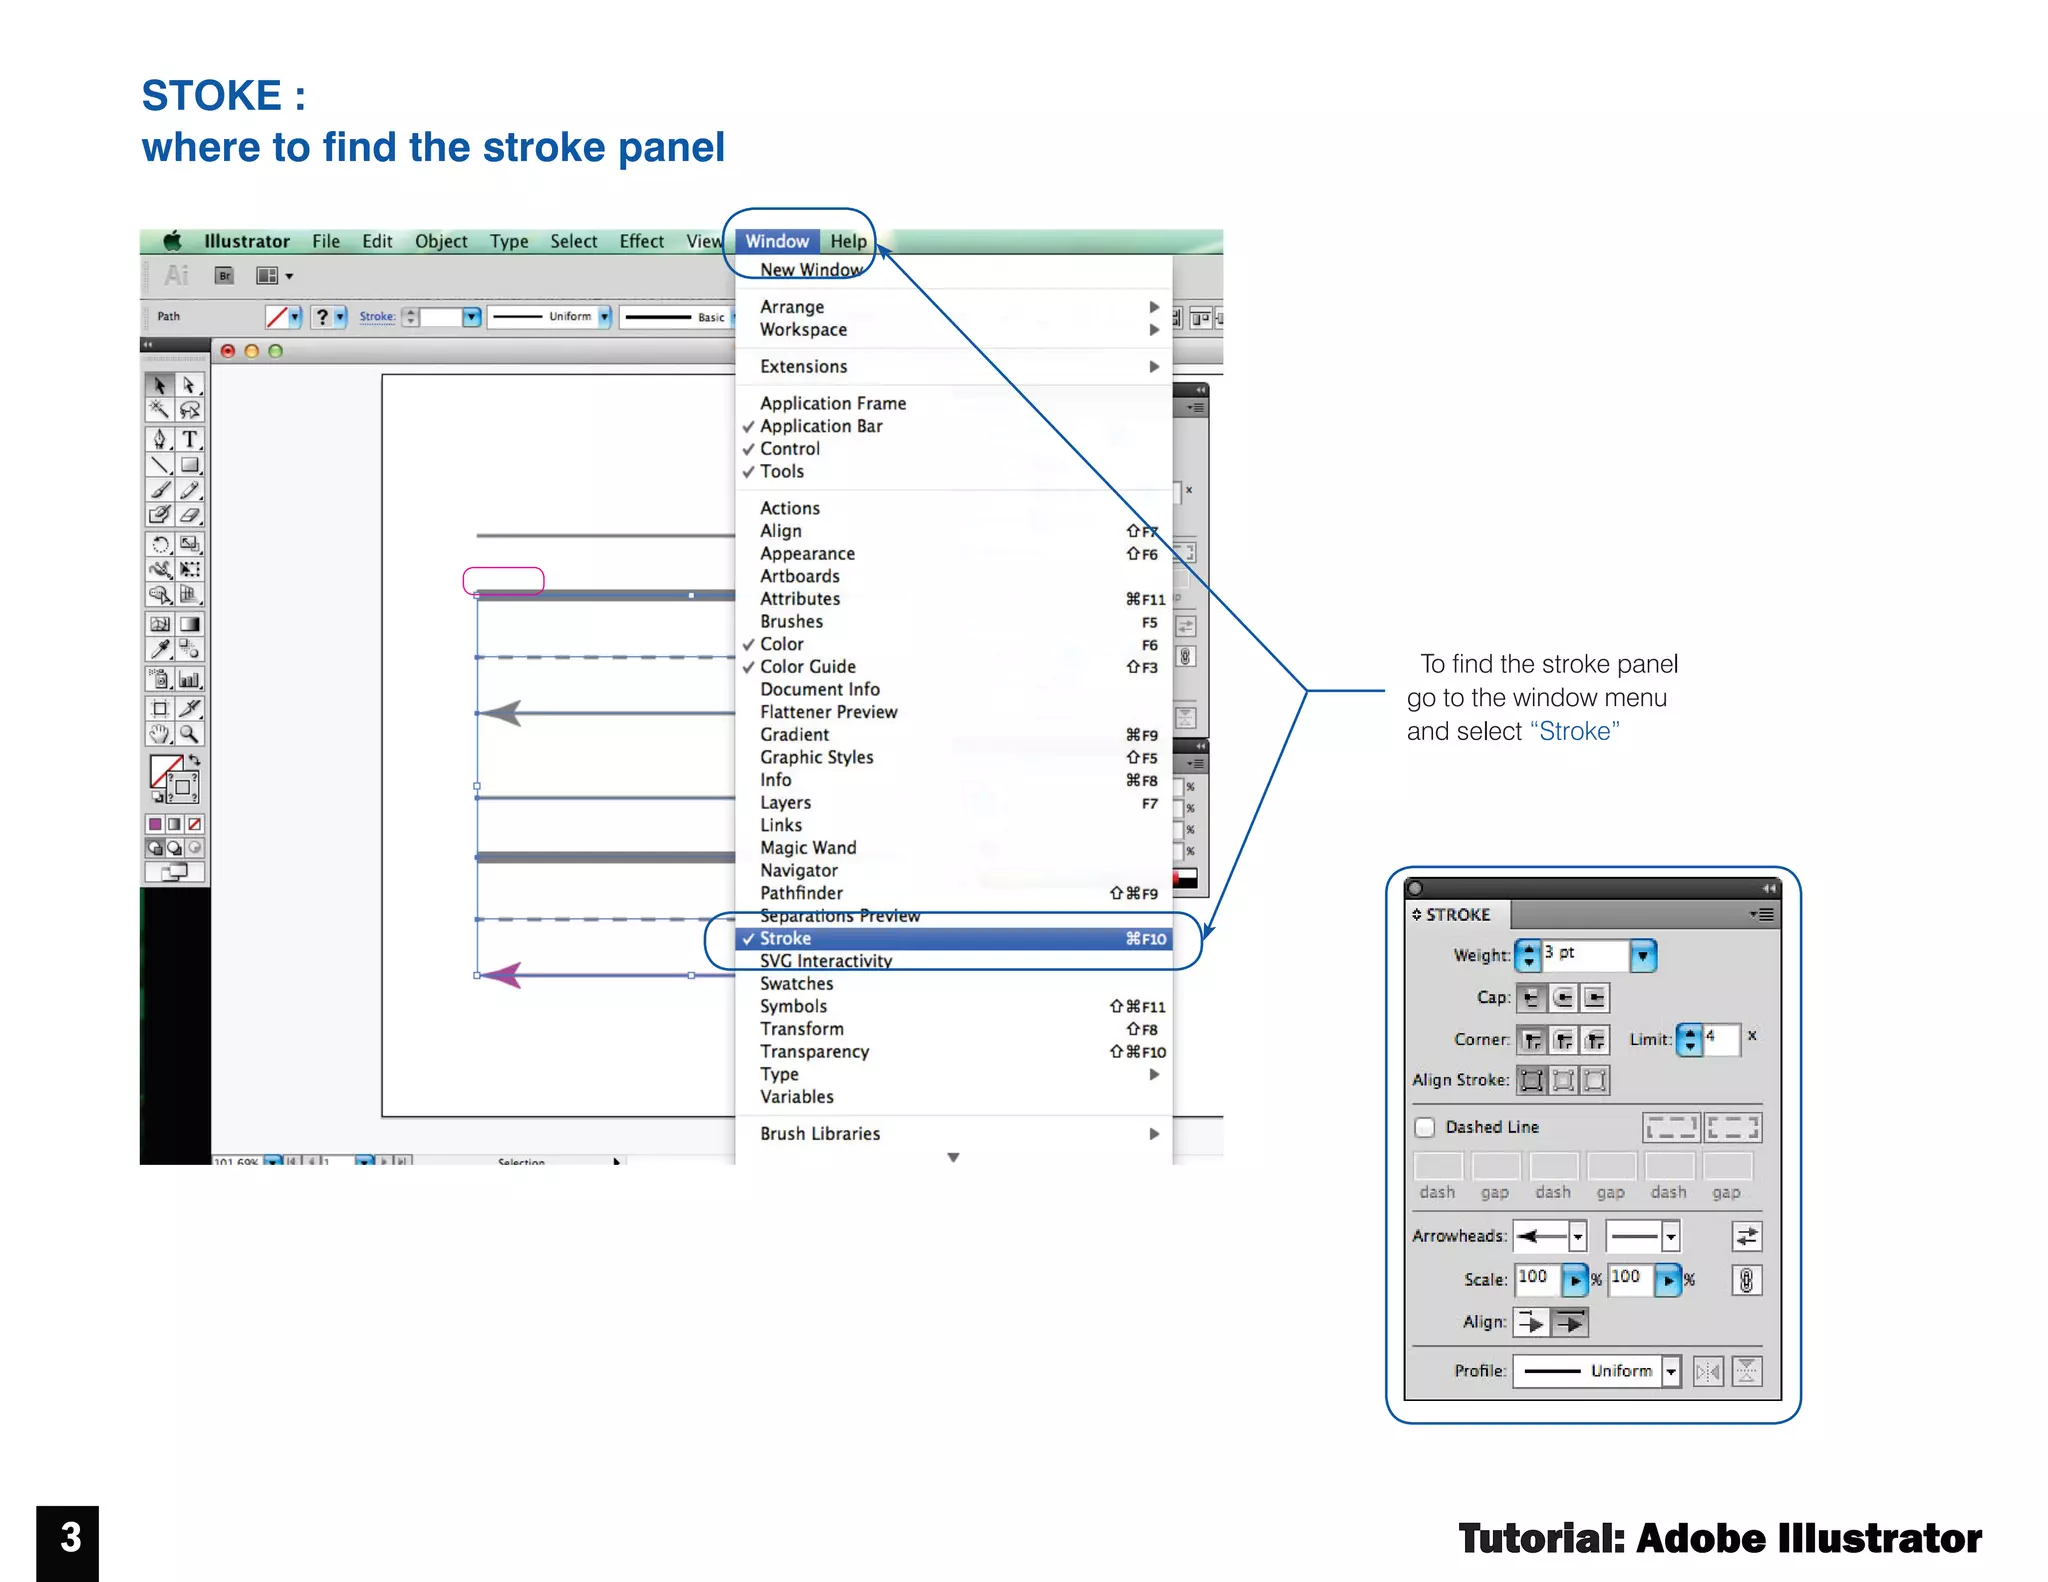Open the Object menu
This screenshot has width=2048, height=1582.
click(441, 241)
